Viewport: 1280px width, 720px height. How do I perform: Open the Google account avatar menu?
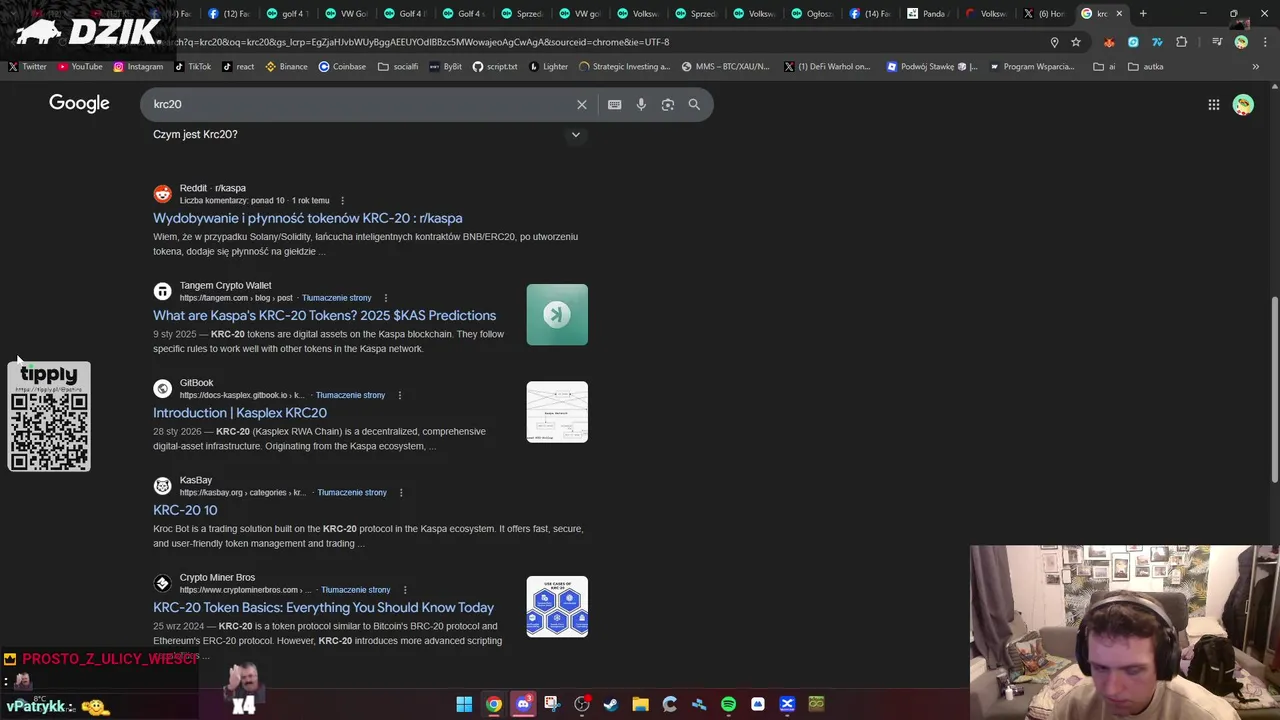click(x=1243, y=104)
